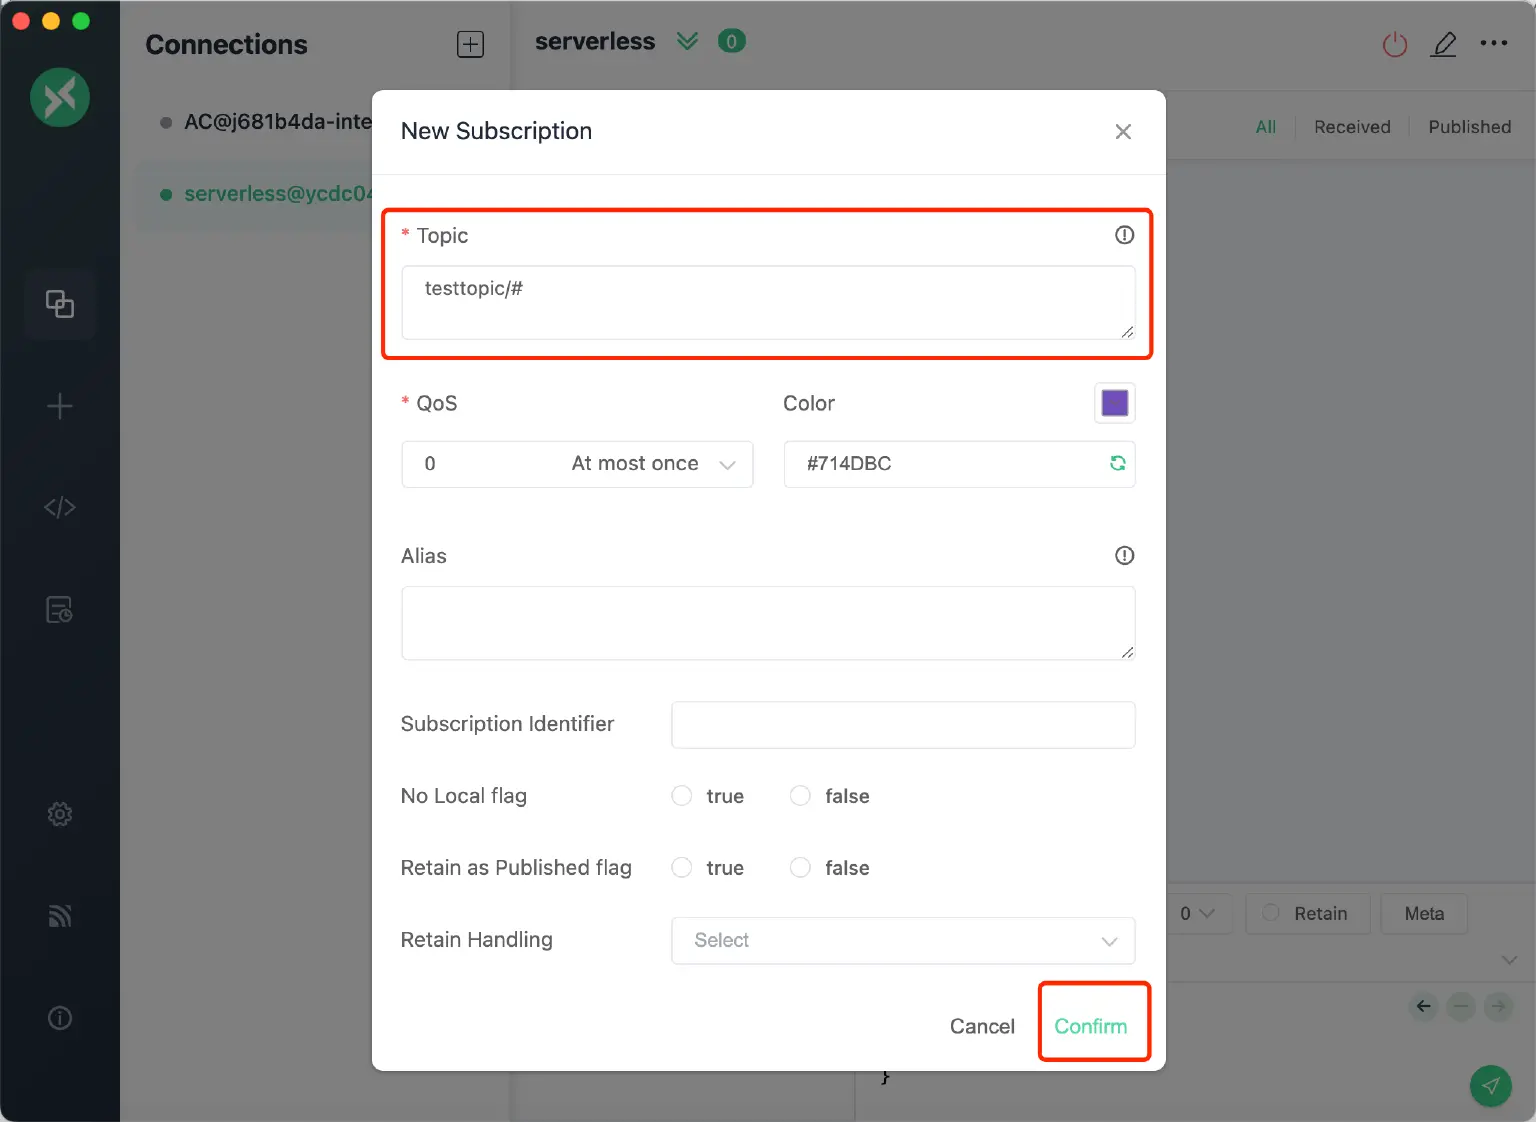Open the edit connection pencil icon
The image size is (1536, 1122).
point(1444,44)
